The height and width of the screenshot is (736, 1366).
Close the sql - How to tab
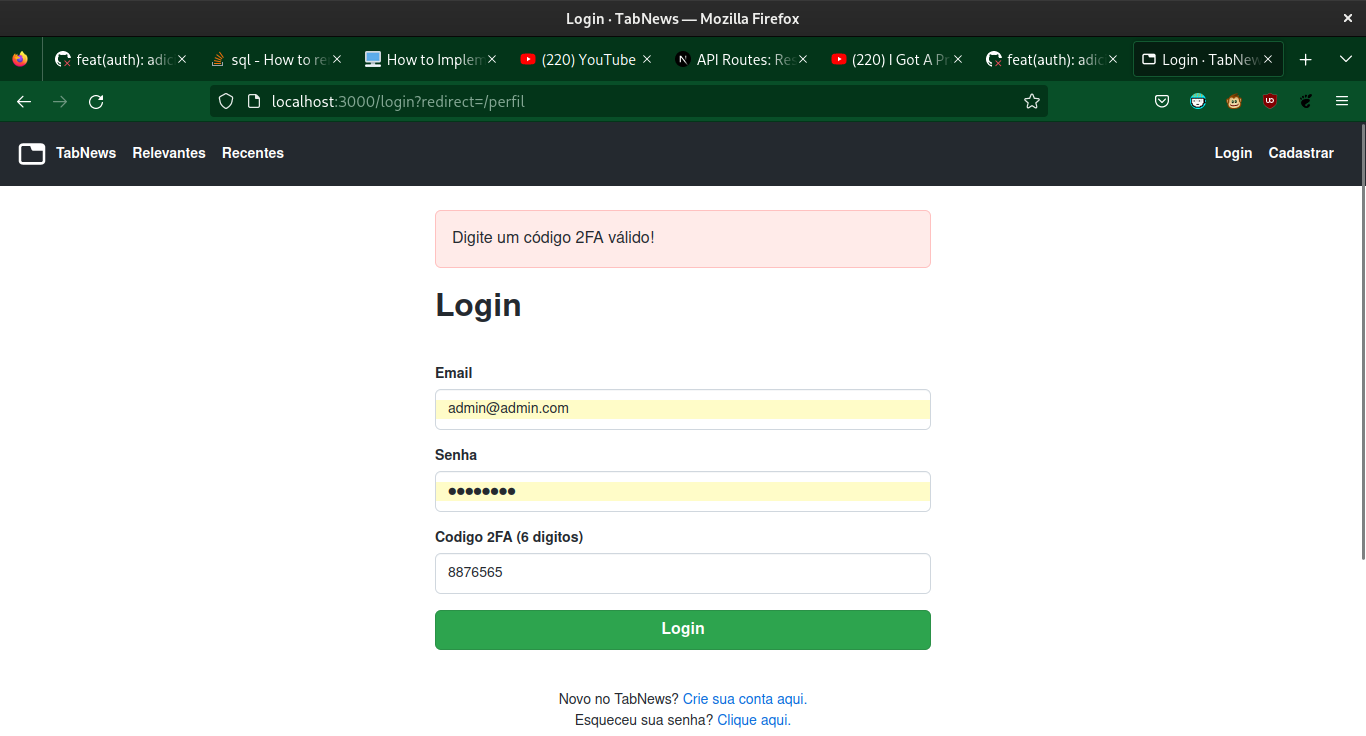[337, 60]
